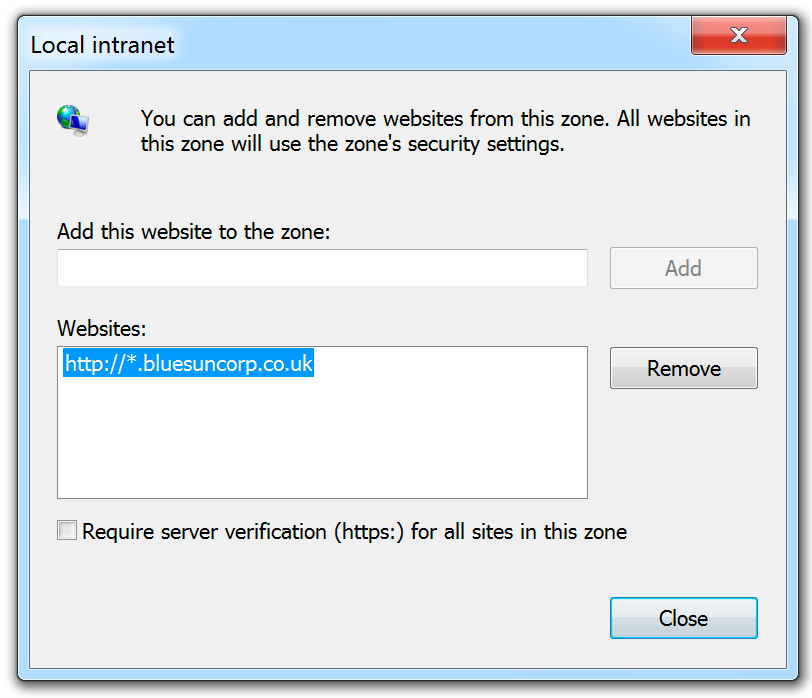Click the "Websites:" label above the list
Image resolution: width=812 pixels, height=698 pixels.
[x=102, y=328]
